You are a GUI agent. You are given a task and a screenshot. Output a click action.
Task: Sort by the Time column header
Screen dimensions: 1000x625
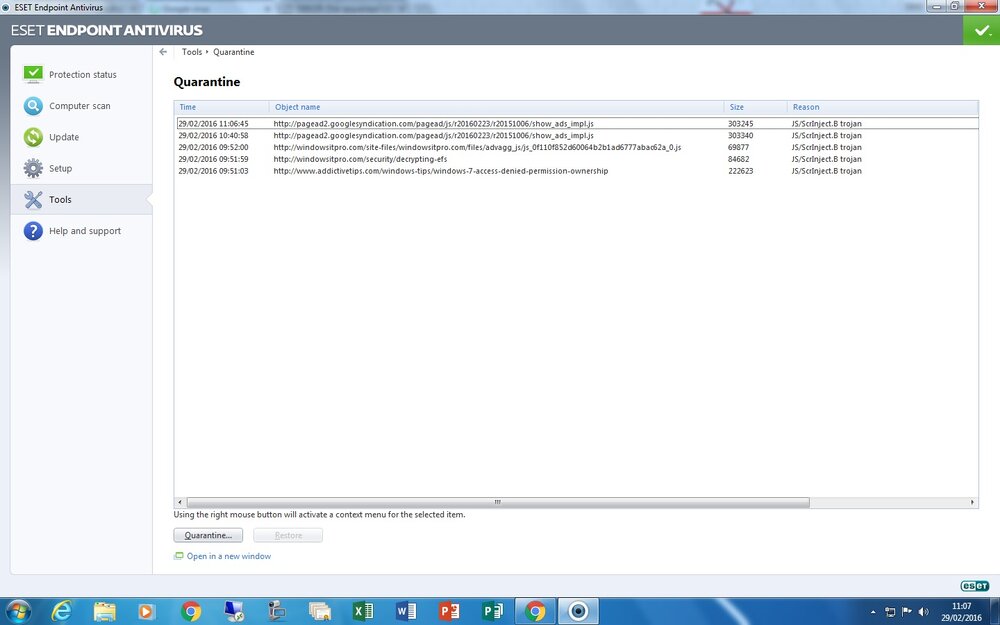[221, 107]
